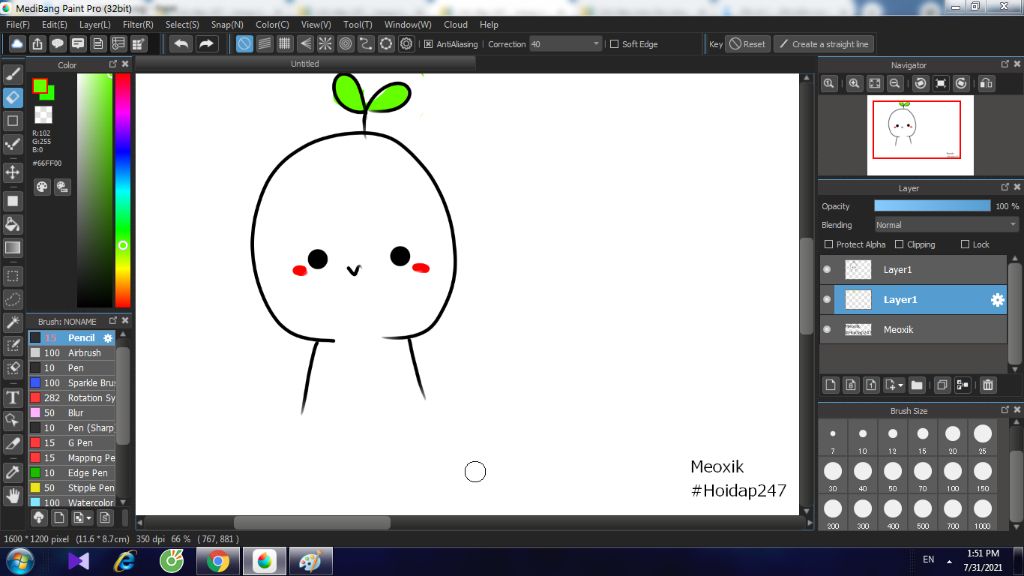Open the color palette icon in Color panel
Image resolution: width=1024 pixels, height=576 pixels.
click(x=42, y=187)
